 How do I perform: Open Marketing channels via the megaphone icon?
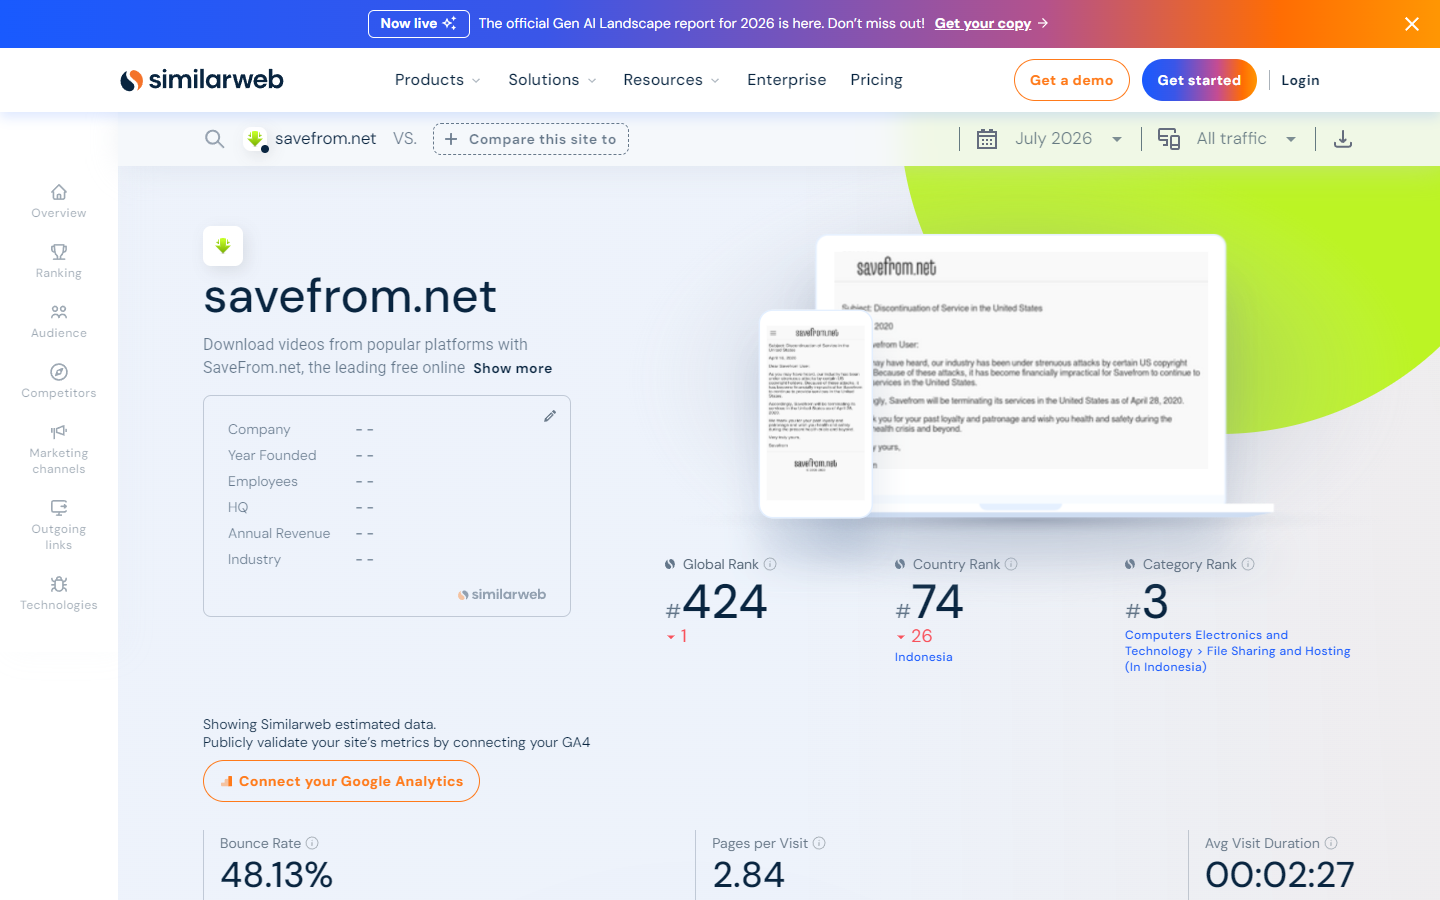click(59, 432)
